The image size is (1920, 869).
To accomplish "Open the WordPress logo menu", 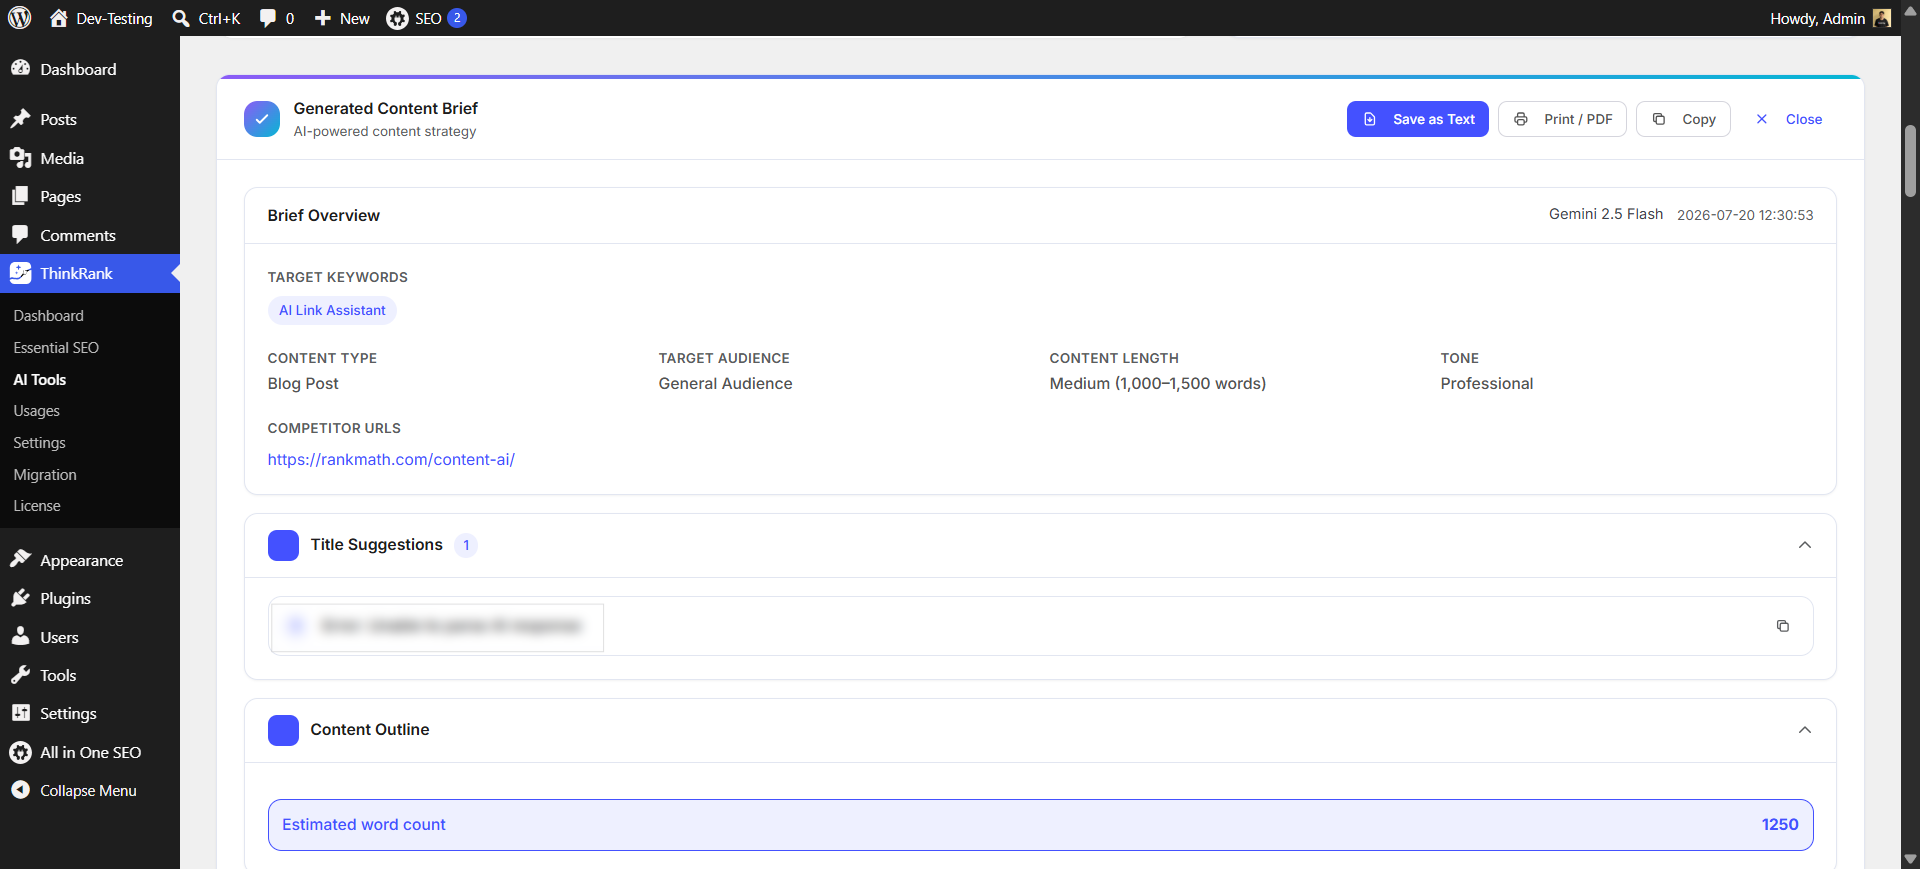I will pos(20,18).
